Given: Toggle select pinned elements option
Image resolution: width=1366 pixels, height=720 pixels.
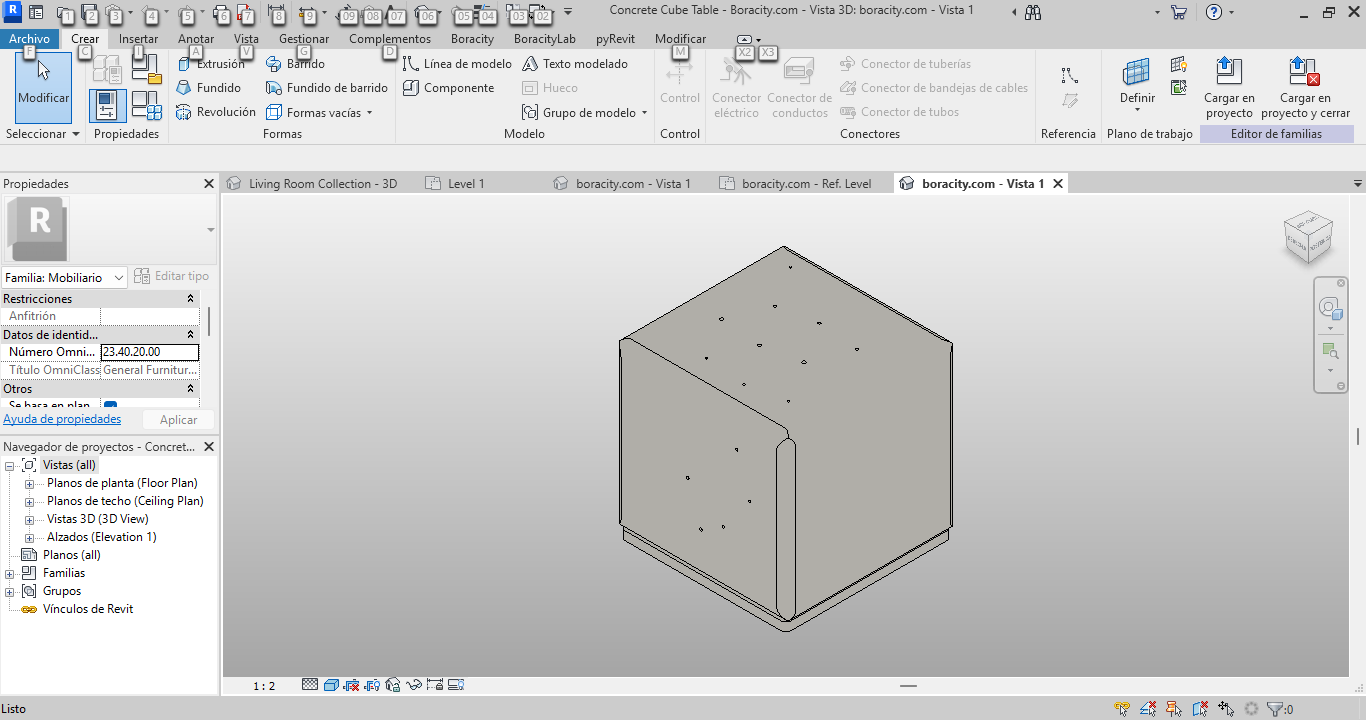Looking at the screenshot, I should [1175, 709].
